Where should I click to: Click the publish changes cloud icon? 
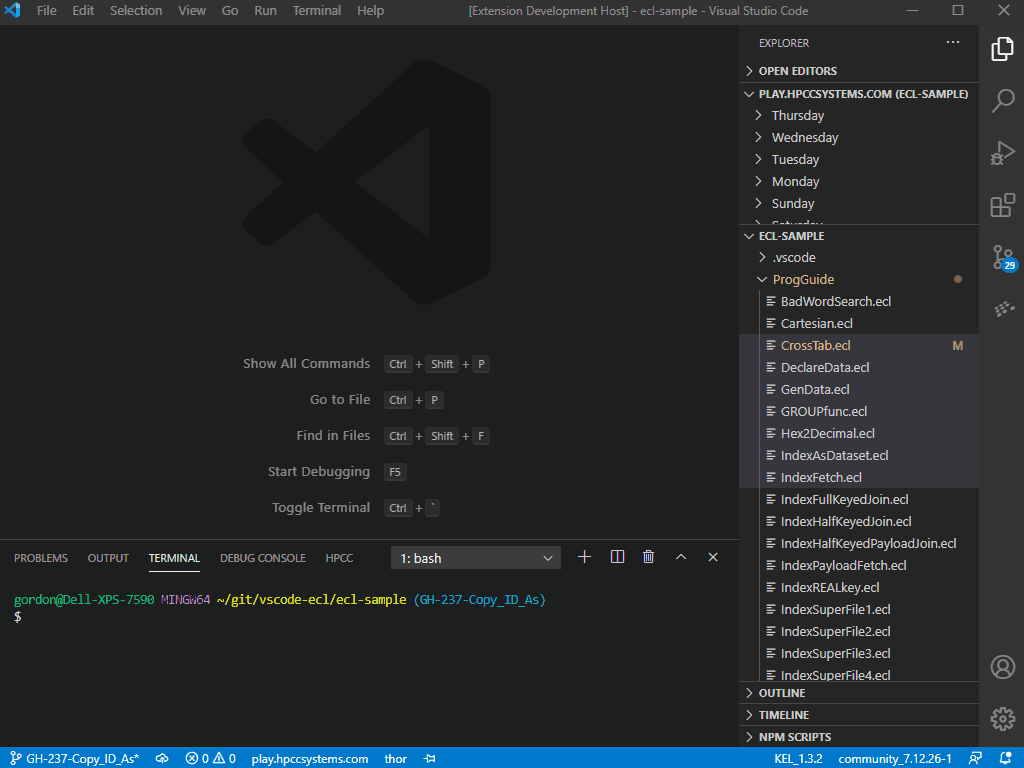[162, 758]
